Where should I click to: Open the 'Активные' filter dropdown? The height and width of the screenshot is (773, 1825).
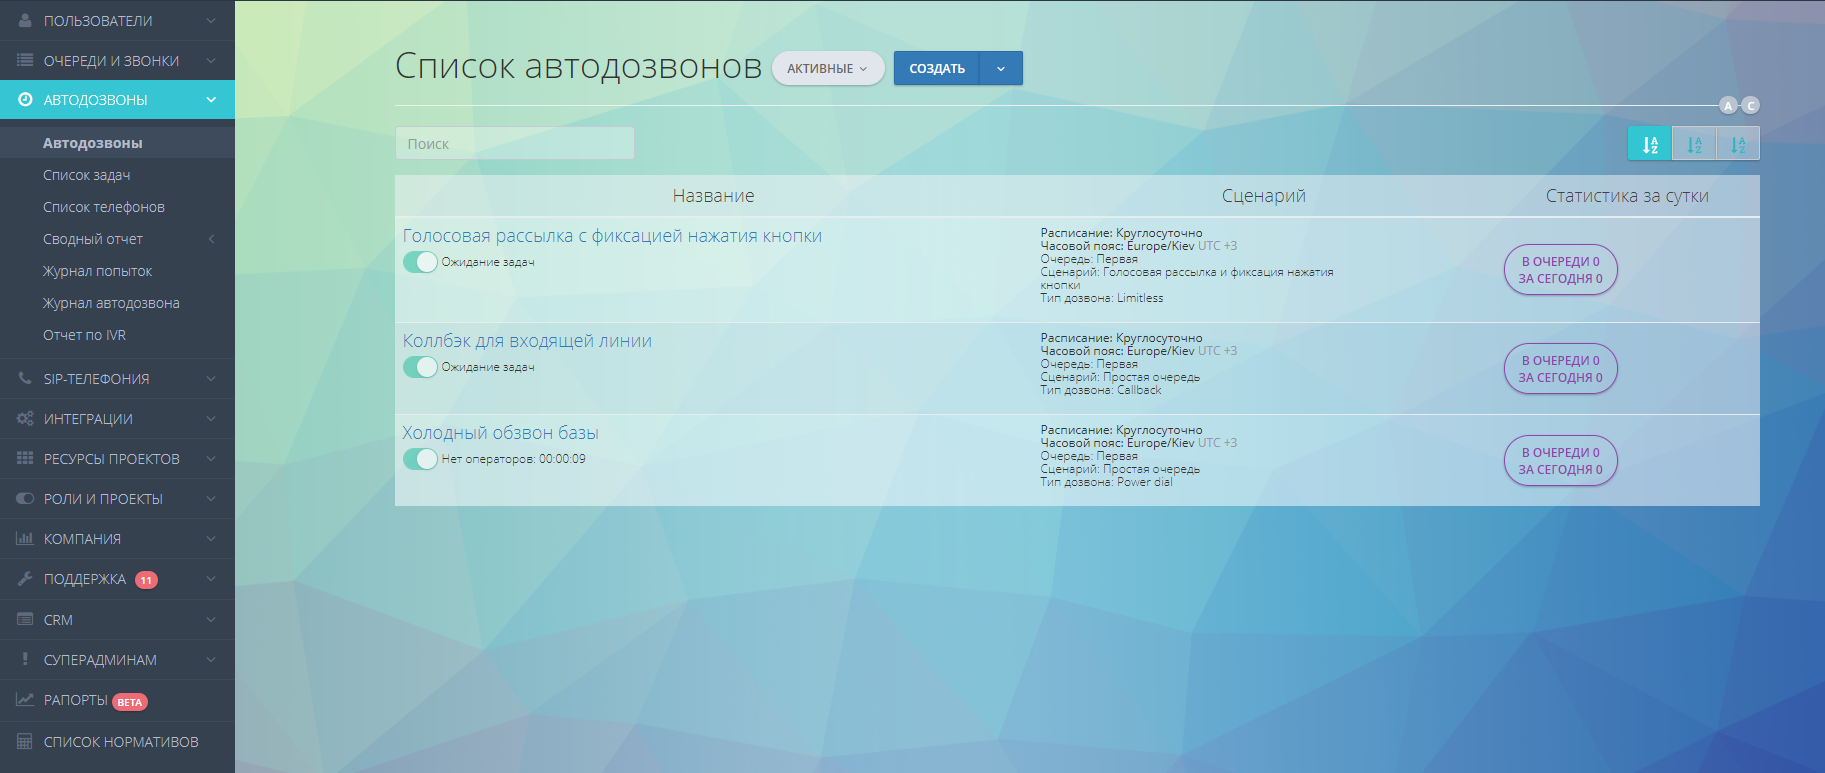tap(827, 68)
